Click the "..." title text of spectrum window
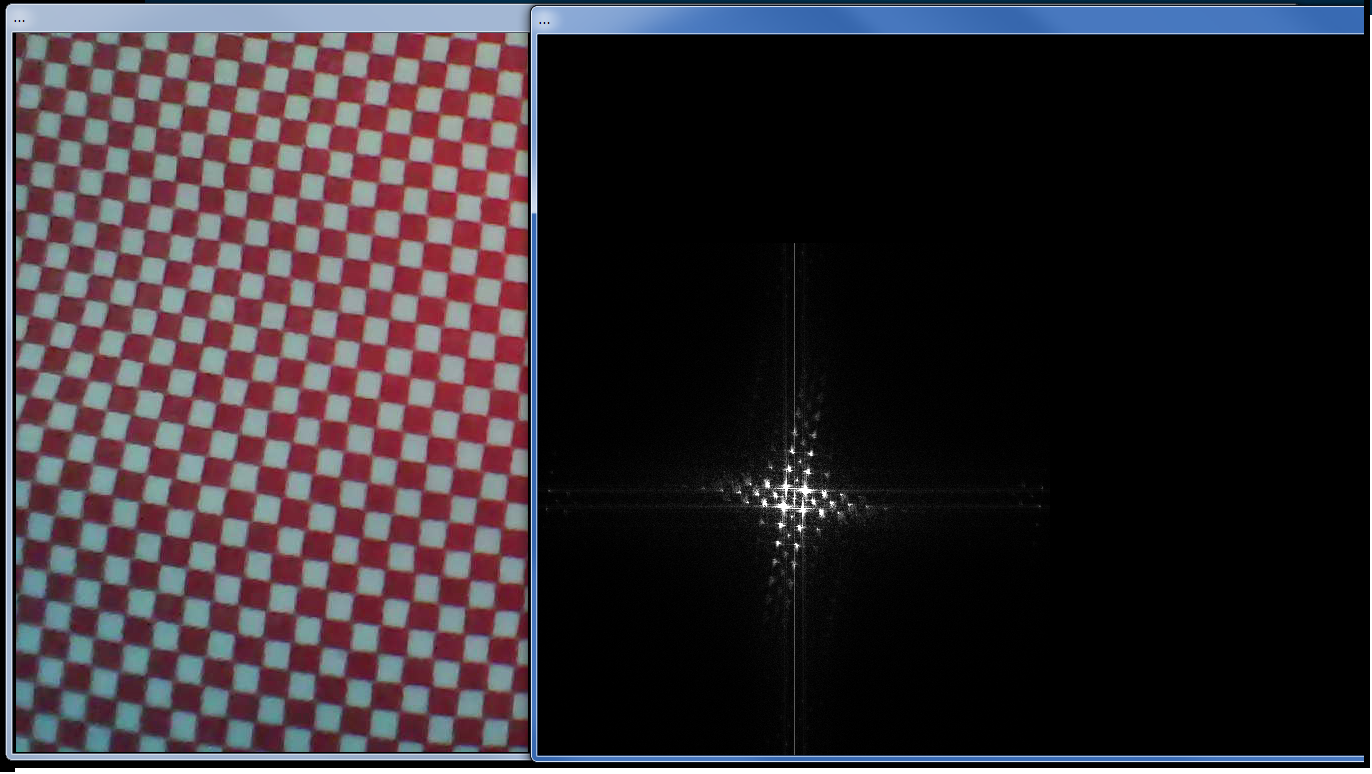1372x774 pixels. tap(544, 21)
